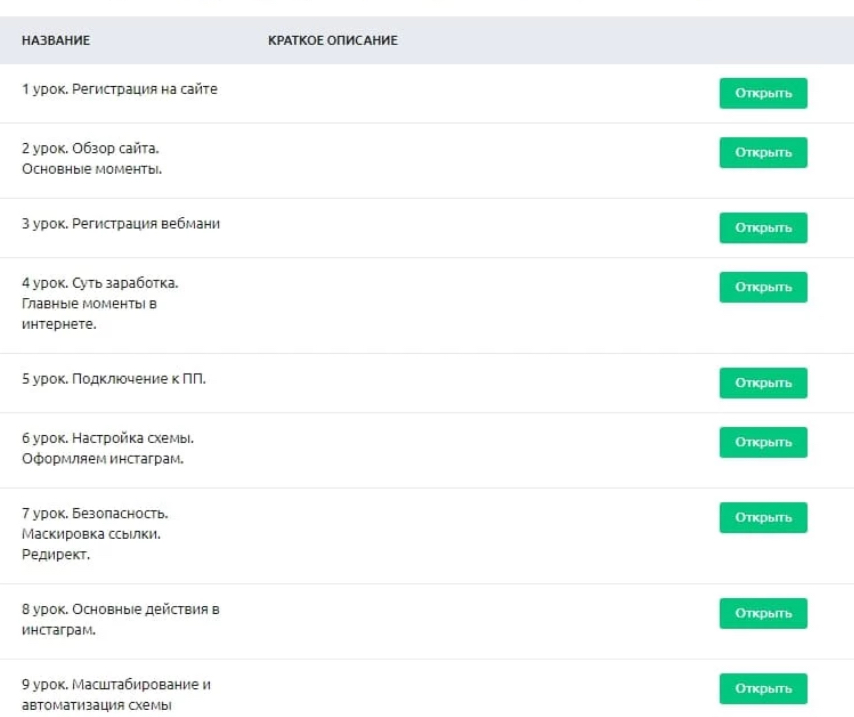Open lesson 2 using its Открыть button

coord(762,152)
